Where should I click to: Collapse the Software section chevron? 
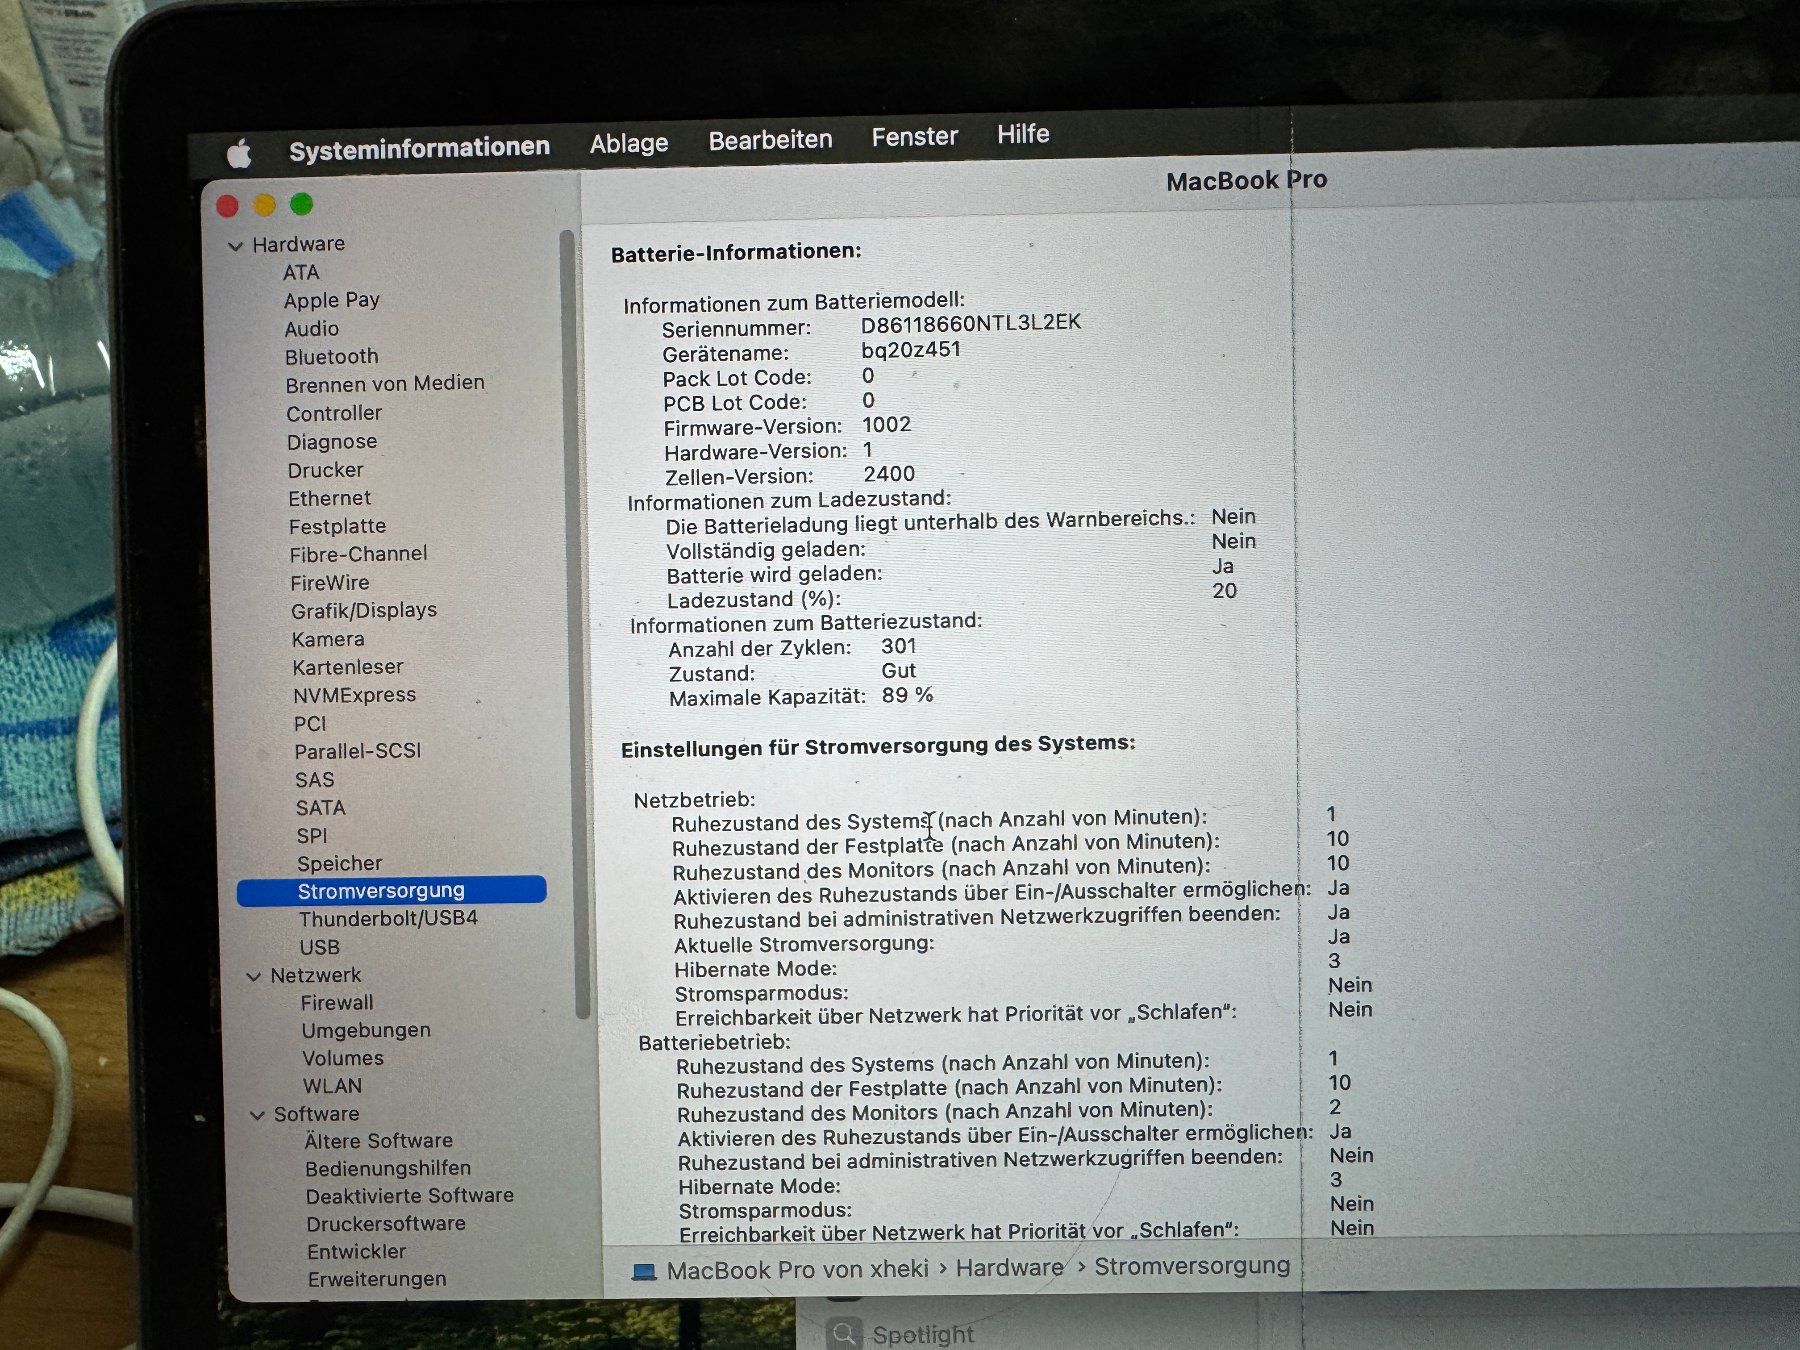(x=257, y=1115)
